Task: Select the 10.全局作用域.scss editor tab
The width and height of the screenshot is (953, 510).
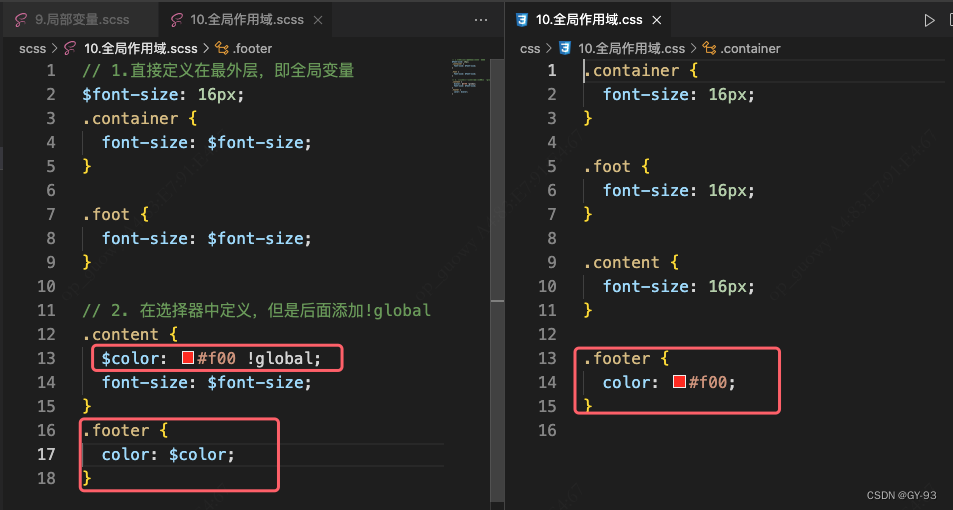Action: [x=247, y=19]
